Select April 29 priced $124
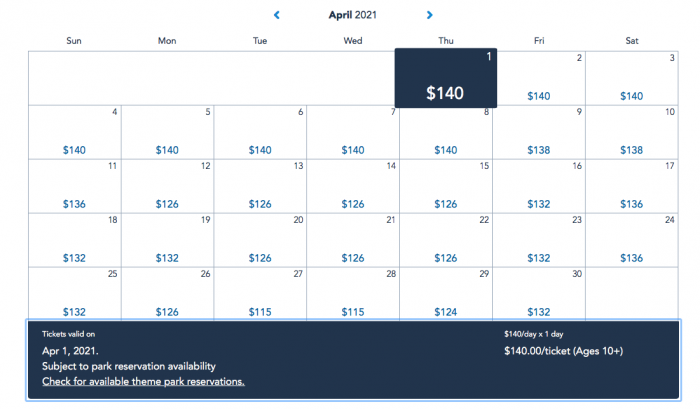This screenshot has width=700, height=409. point(446,293)
